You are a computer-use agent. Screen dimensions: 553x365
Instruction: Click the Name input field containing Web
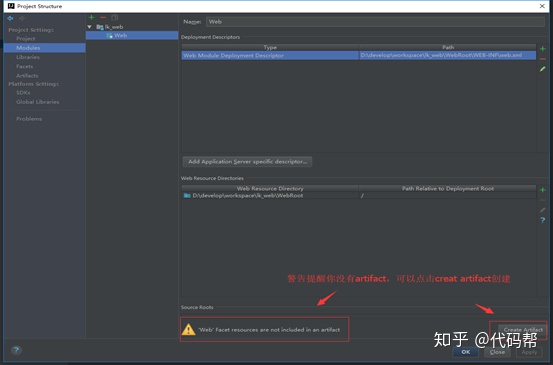[375, 22]
